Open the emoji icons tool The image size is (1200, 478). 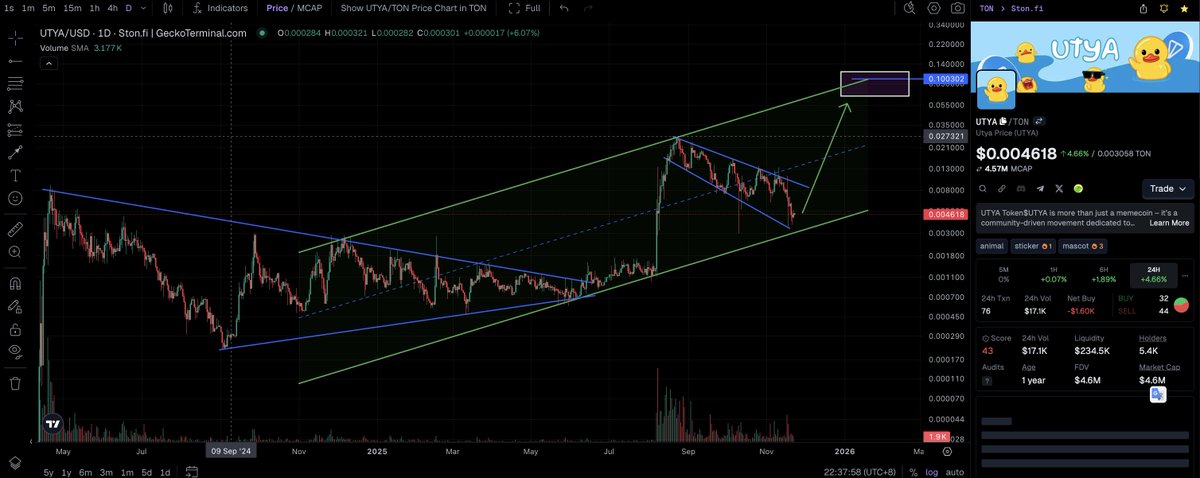15,198
